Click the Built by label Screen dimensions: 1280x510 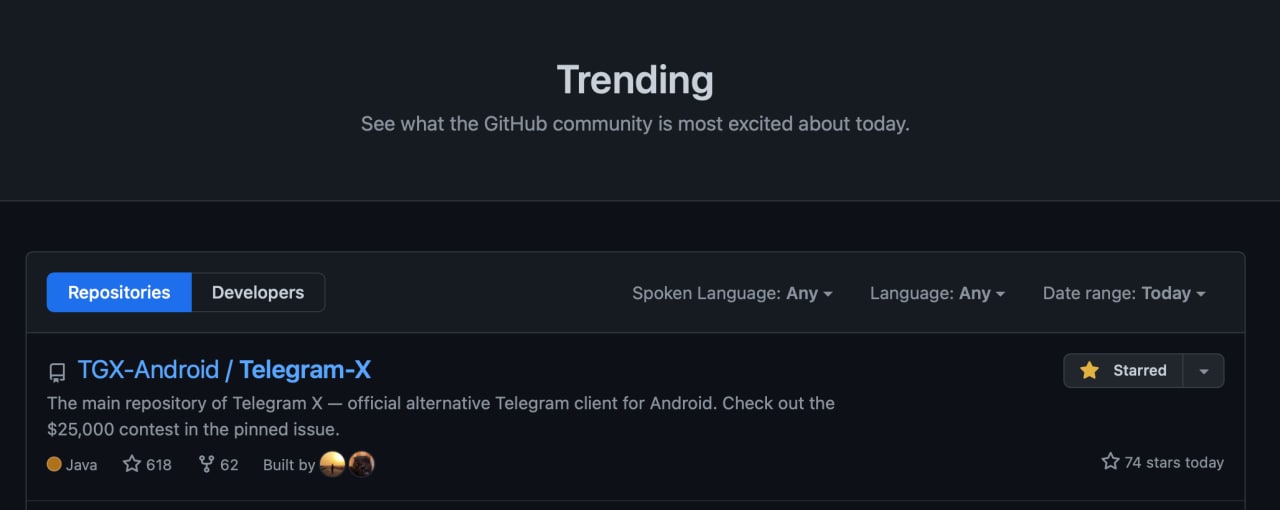tap(289, 465)
